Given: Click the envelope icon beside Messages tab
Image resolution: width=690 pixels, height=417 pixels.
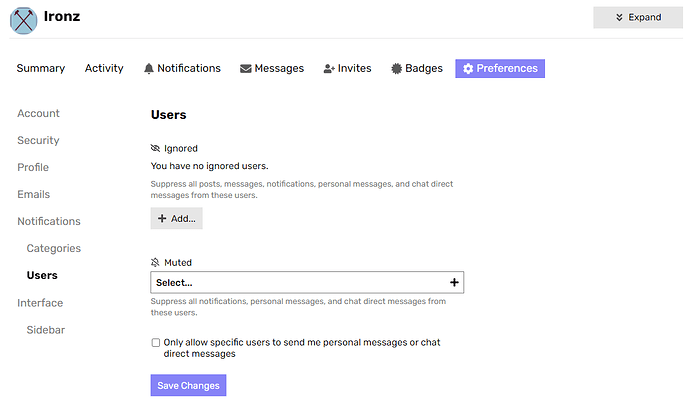Looking at the screenshot, I should click(246, 69).
